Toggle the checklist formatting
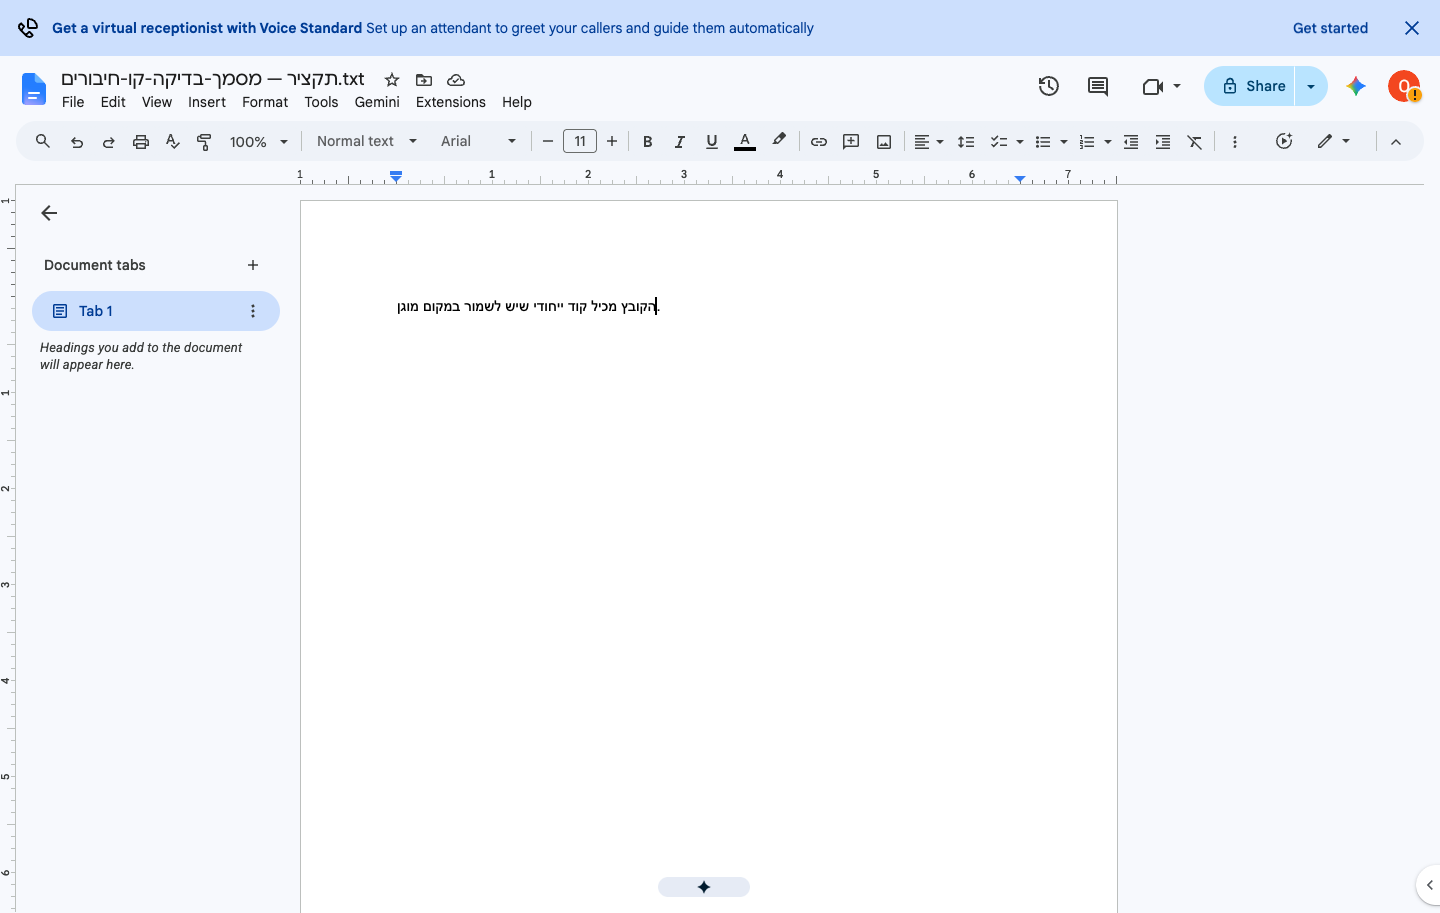The height and width of the screenshot is (913, 1440). [998, 142]
